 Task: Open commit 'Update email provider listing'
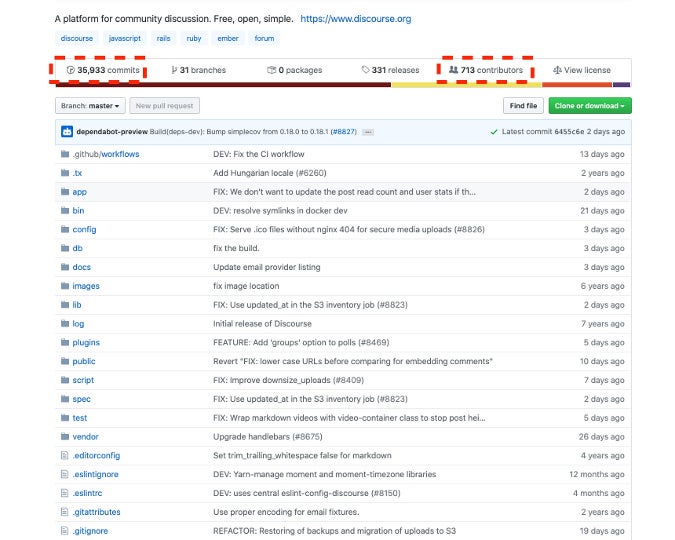[267, 267]
